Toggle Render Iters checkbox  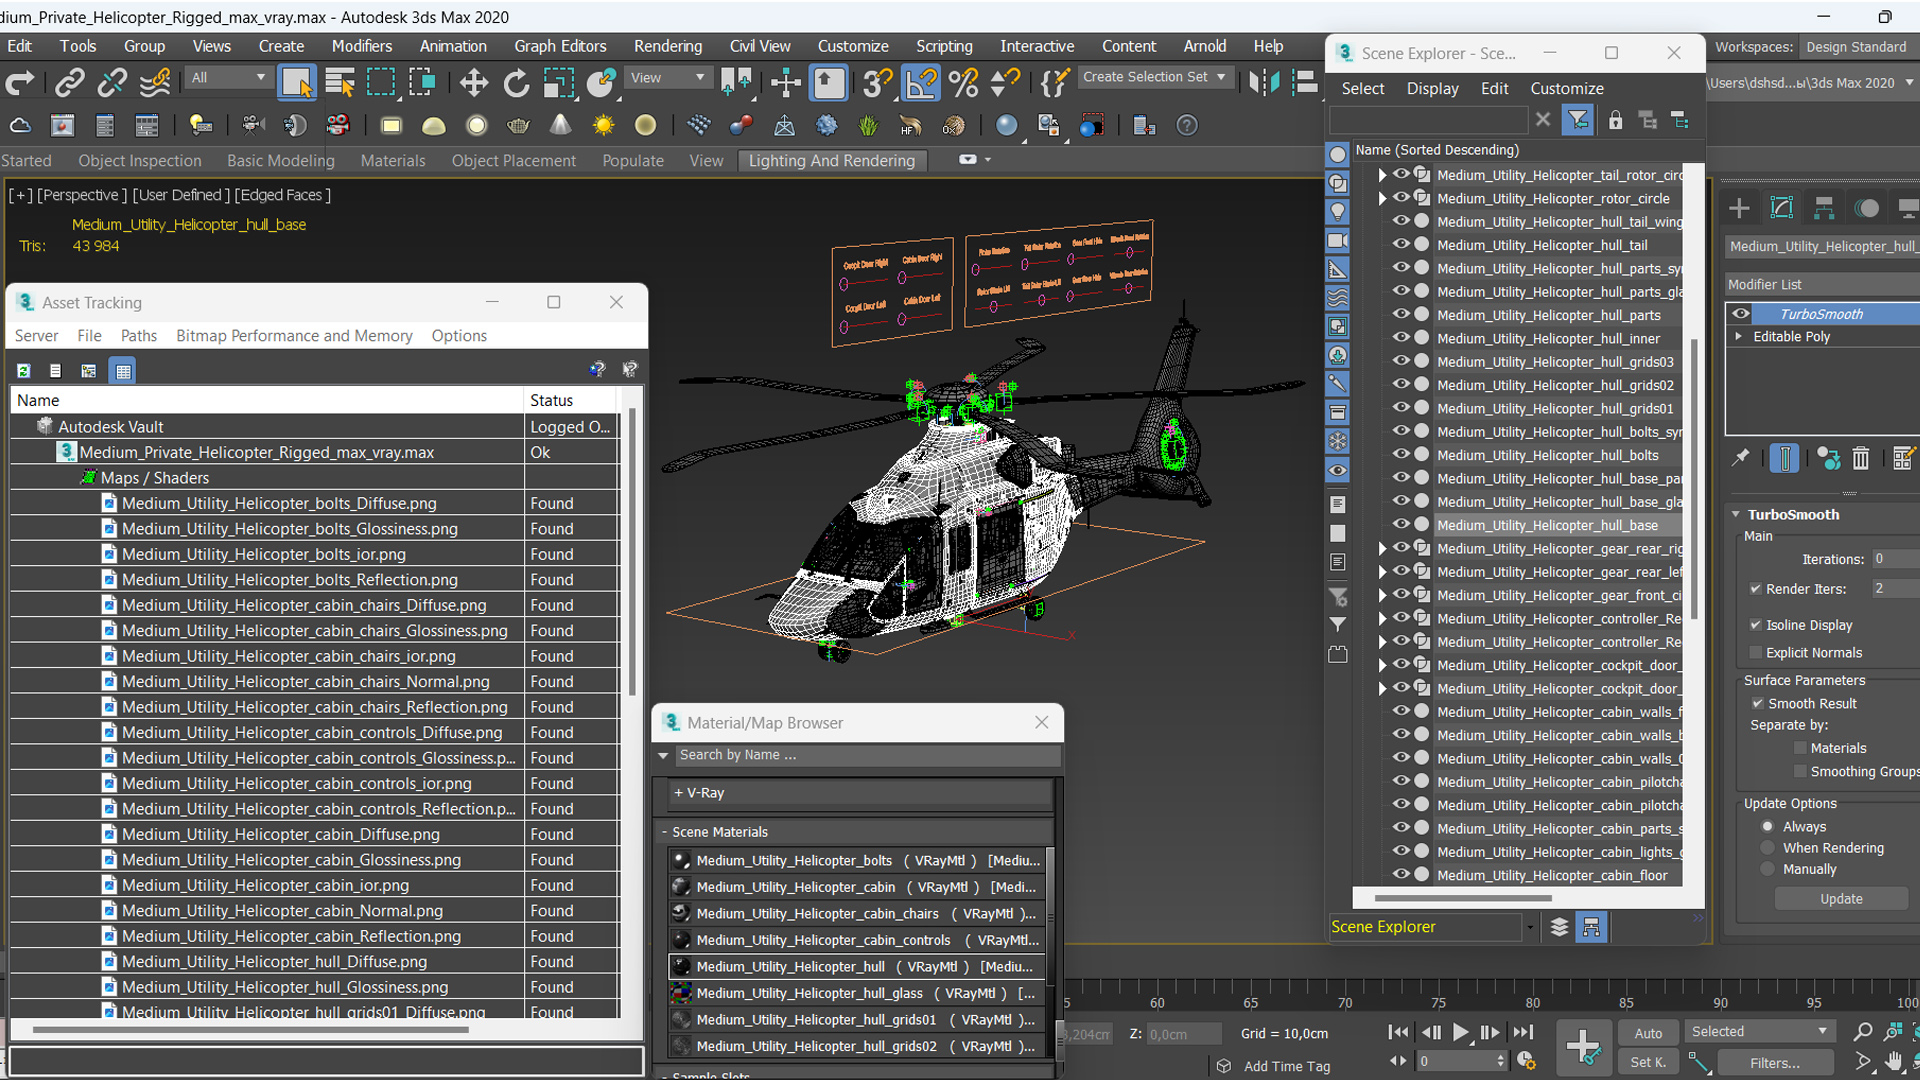1755,589
